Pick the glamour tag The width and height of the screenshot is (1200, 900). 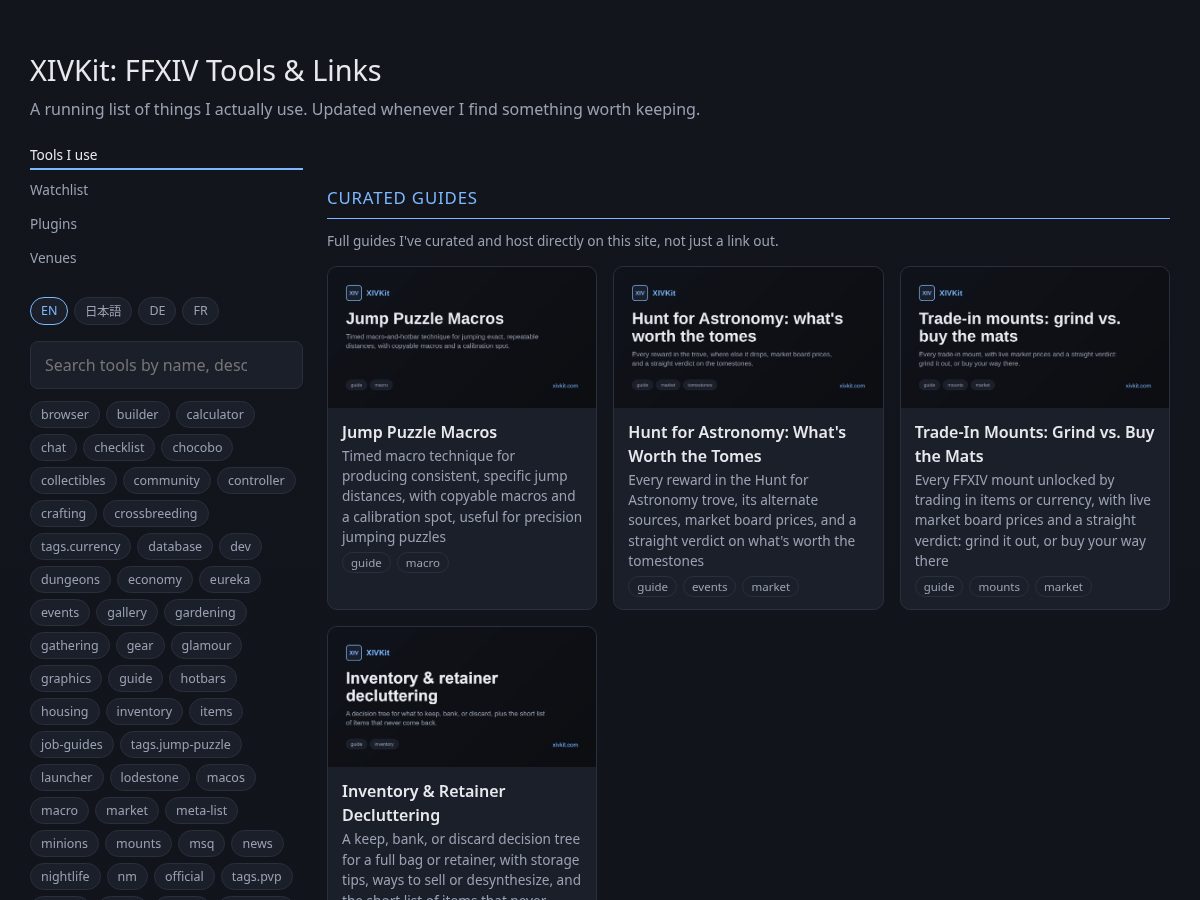click(206, 645)
